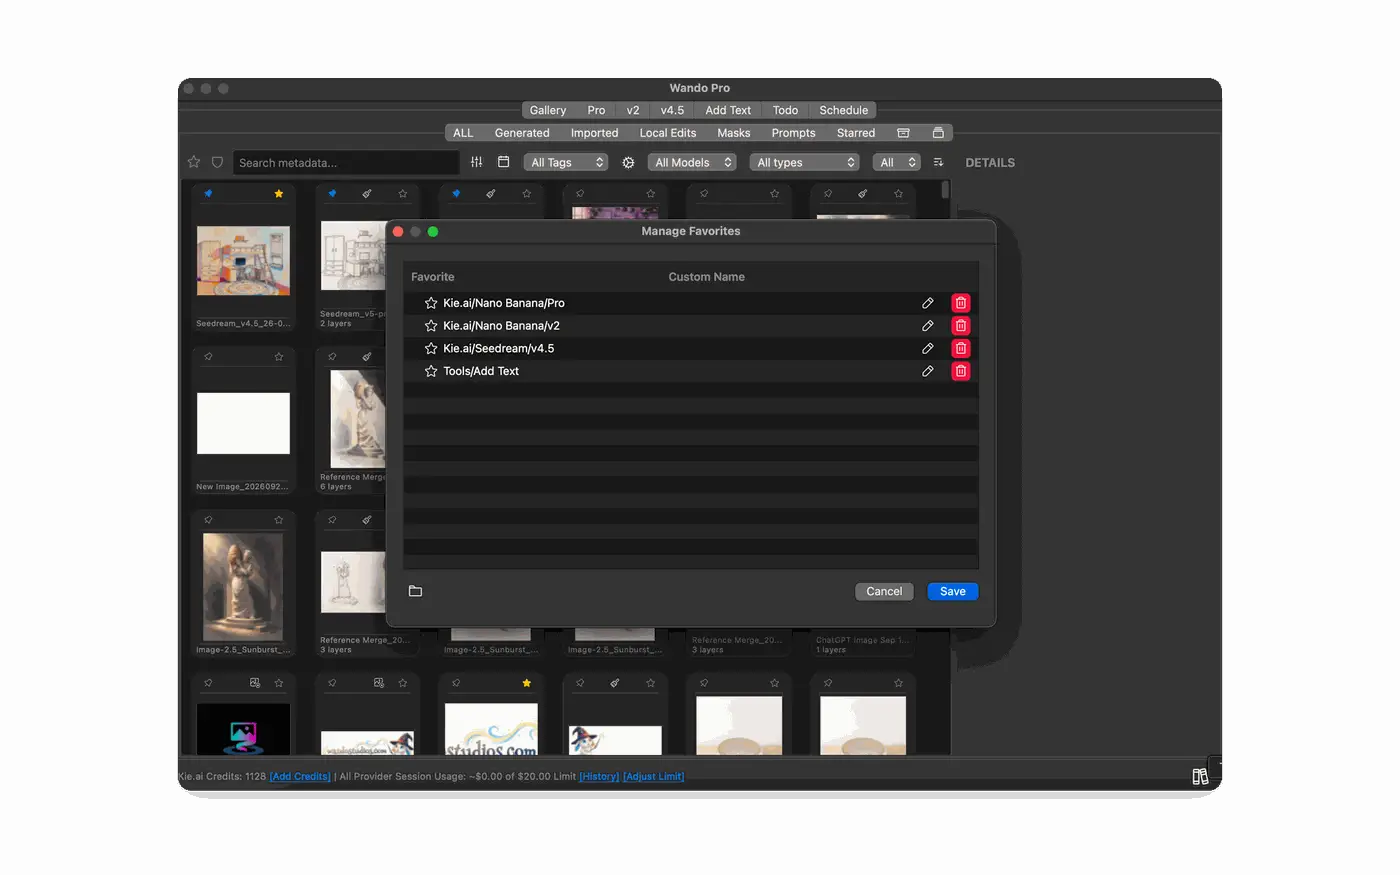Show the Starred filter tab
Image resolution: width=1400 pixels, height=875 pixels.
click(856, 133)
